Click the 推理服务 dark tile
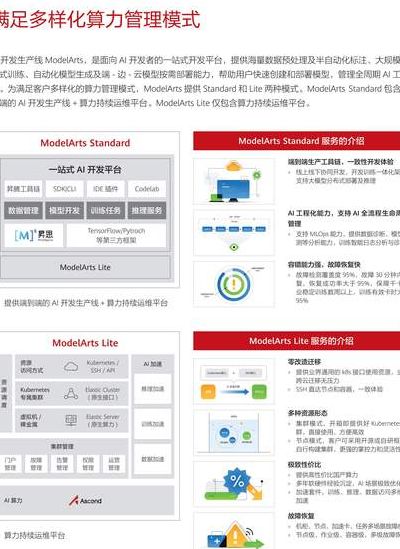The width and height of the screenshot is (400, 549). tap(147, 210)
